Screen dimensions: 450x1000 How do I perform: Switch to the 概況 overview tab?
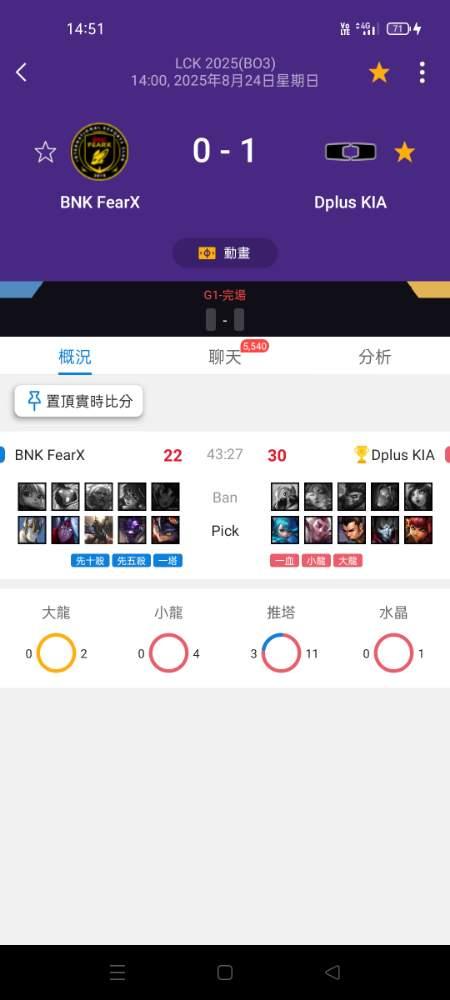[75, 357]
